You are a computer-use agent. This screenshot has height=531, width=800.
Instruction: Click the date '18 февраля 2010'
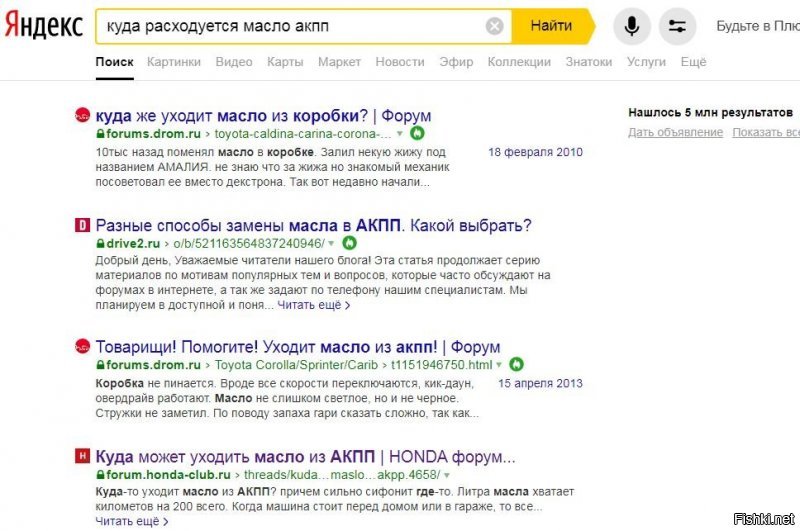point(535,152)
